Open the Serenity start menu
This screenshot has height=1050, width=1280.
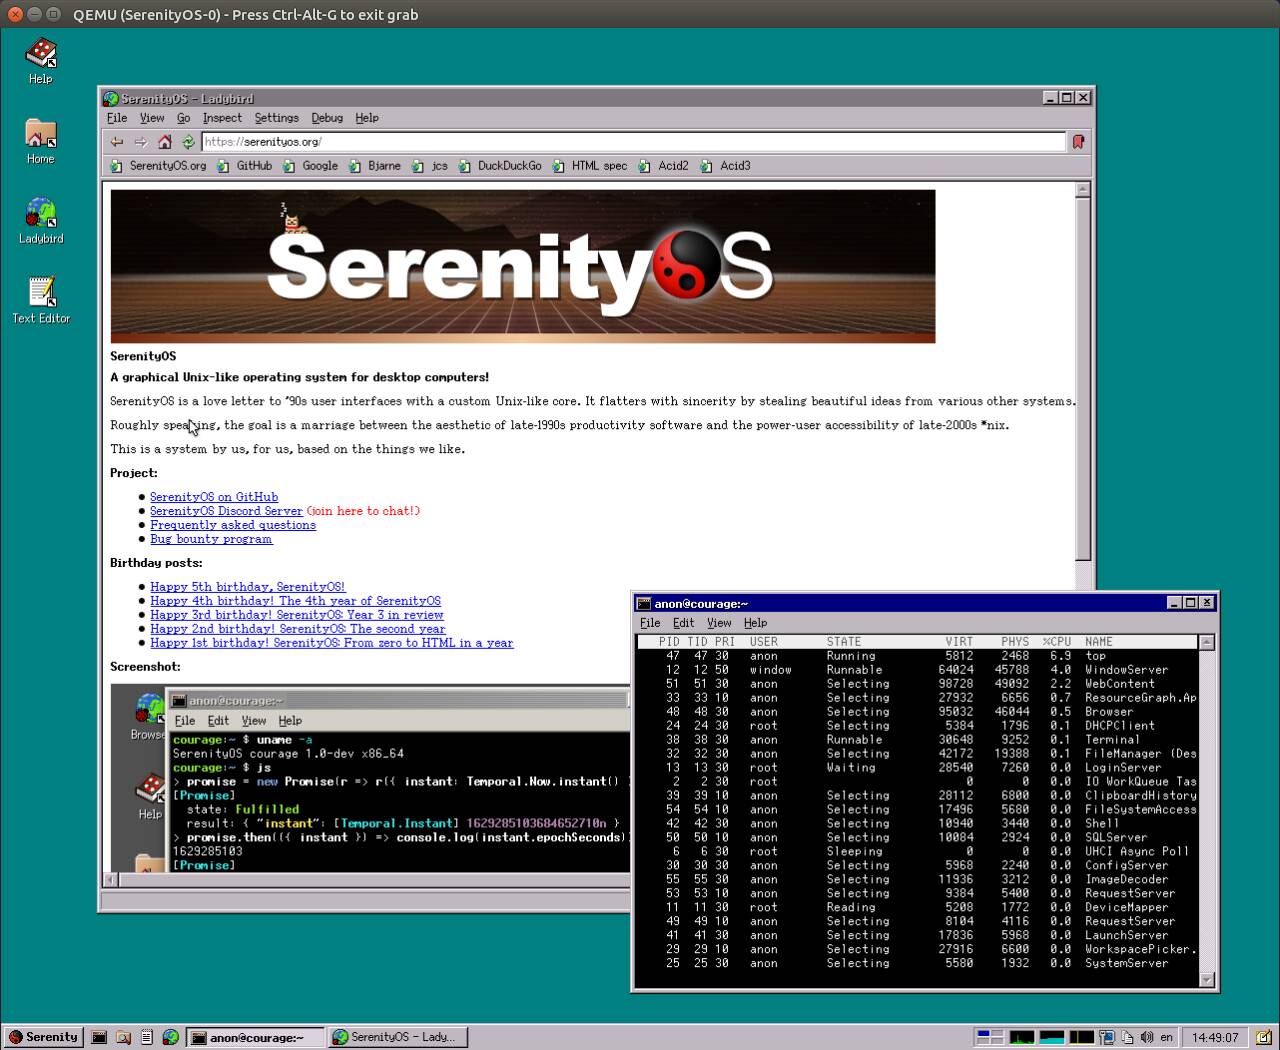(x=43, y=1037)
